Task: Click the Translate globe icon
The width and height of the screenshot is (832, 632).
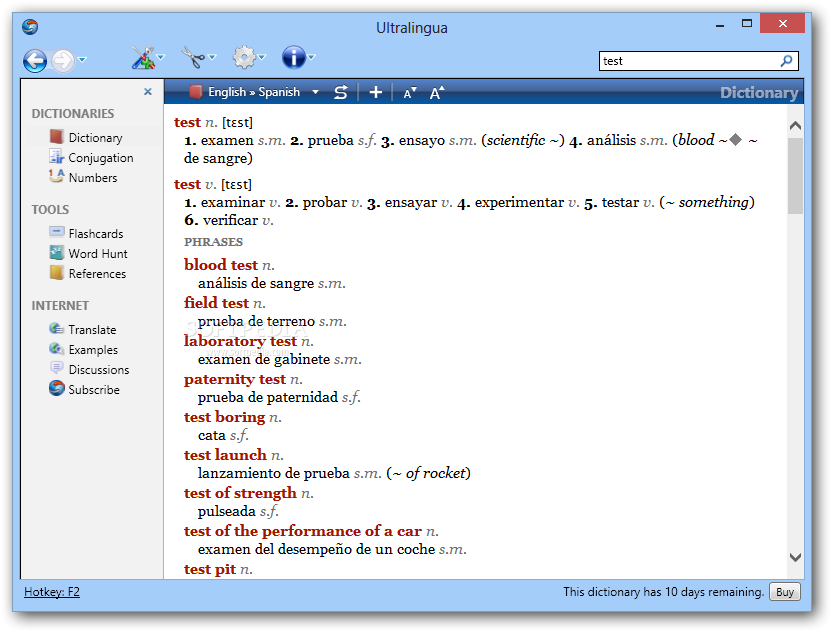Action: pyautogui.click(x=56, y=328)
